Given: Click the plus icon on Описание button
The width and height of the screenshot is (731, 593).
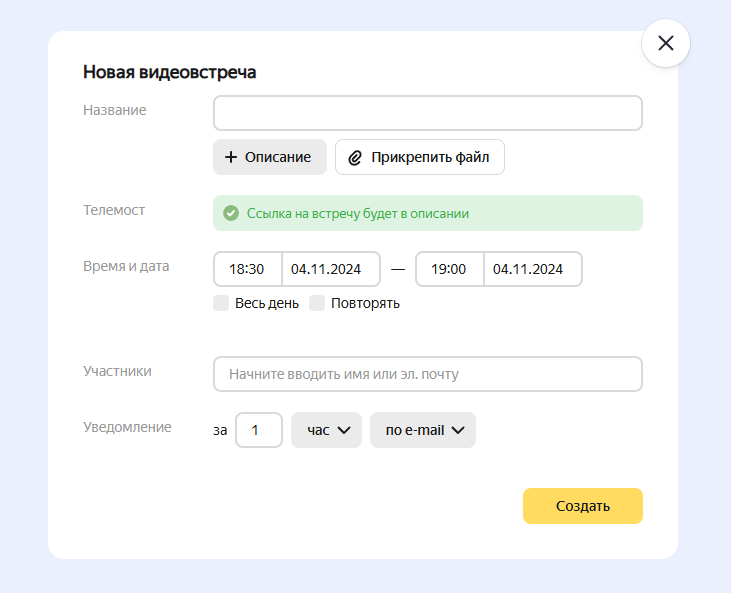Looking at the screenshot, I should pyautogui.click(x=231, y=157).
